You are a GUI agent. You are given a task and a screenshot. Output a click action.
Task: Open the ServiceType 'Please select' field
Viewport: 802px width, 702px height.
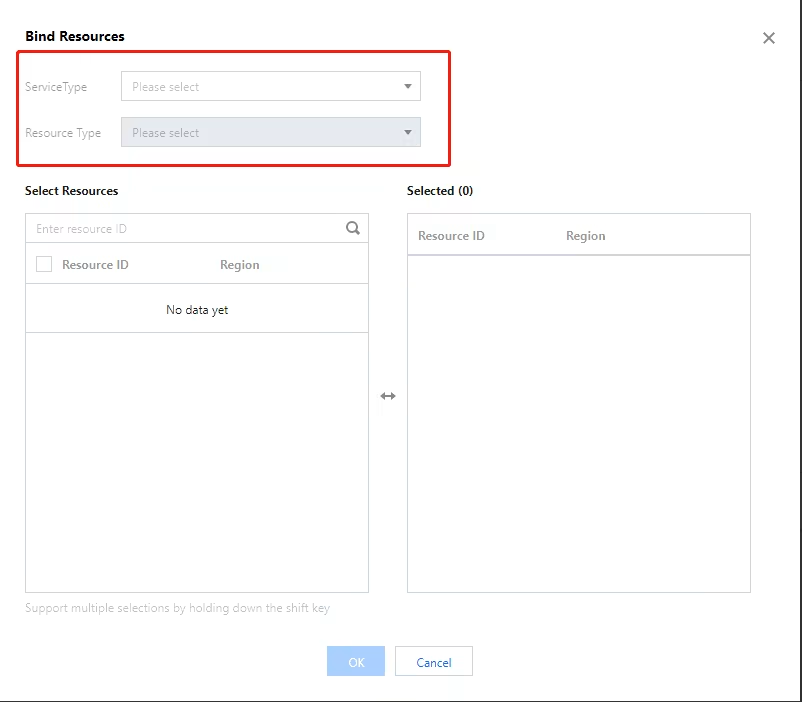260,87
